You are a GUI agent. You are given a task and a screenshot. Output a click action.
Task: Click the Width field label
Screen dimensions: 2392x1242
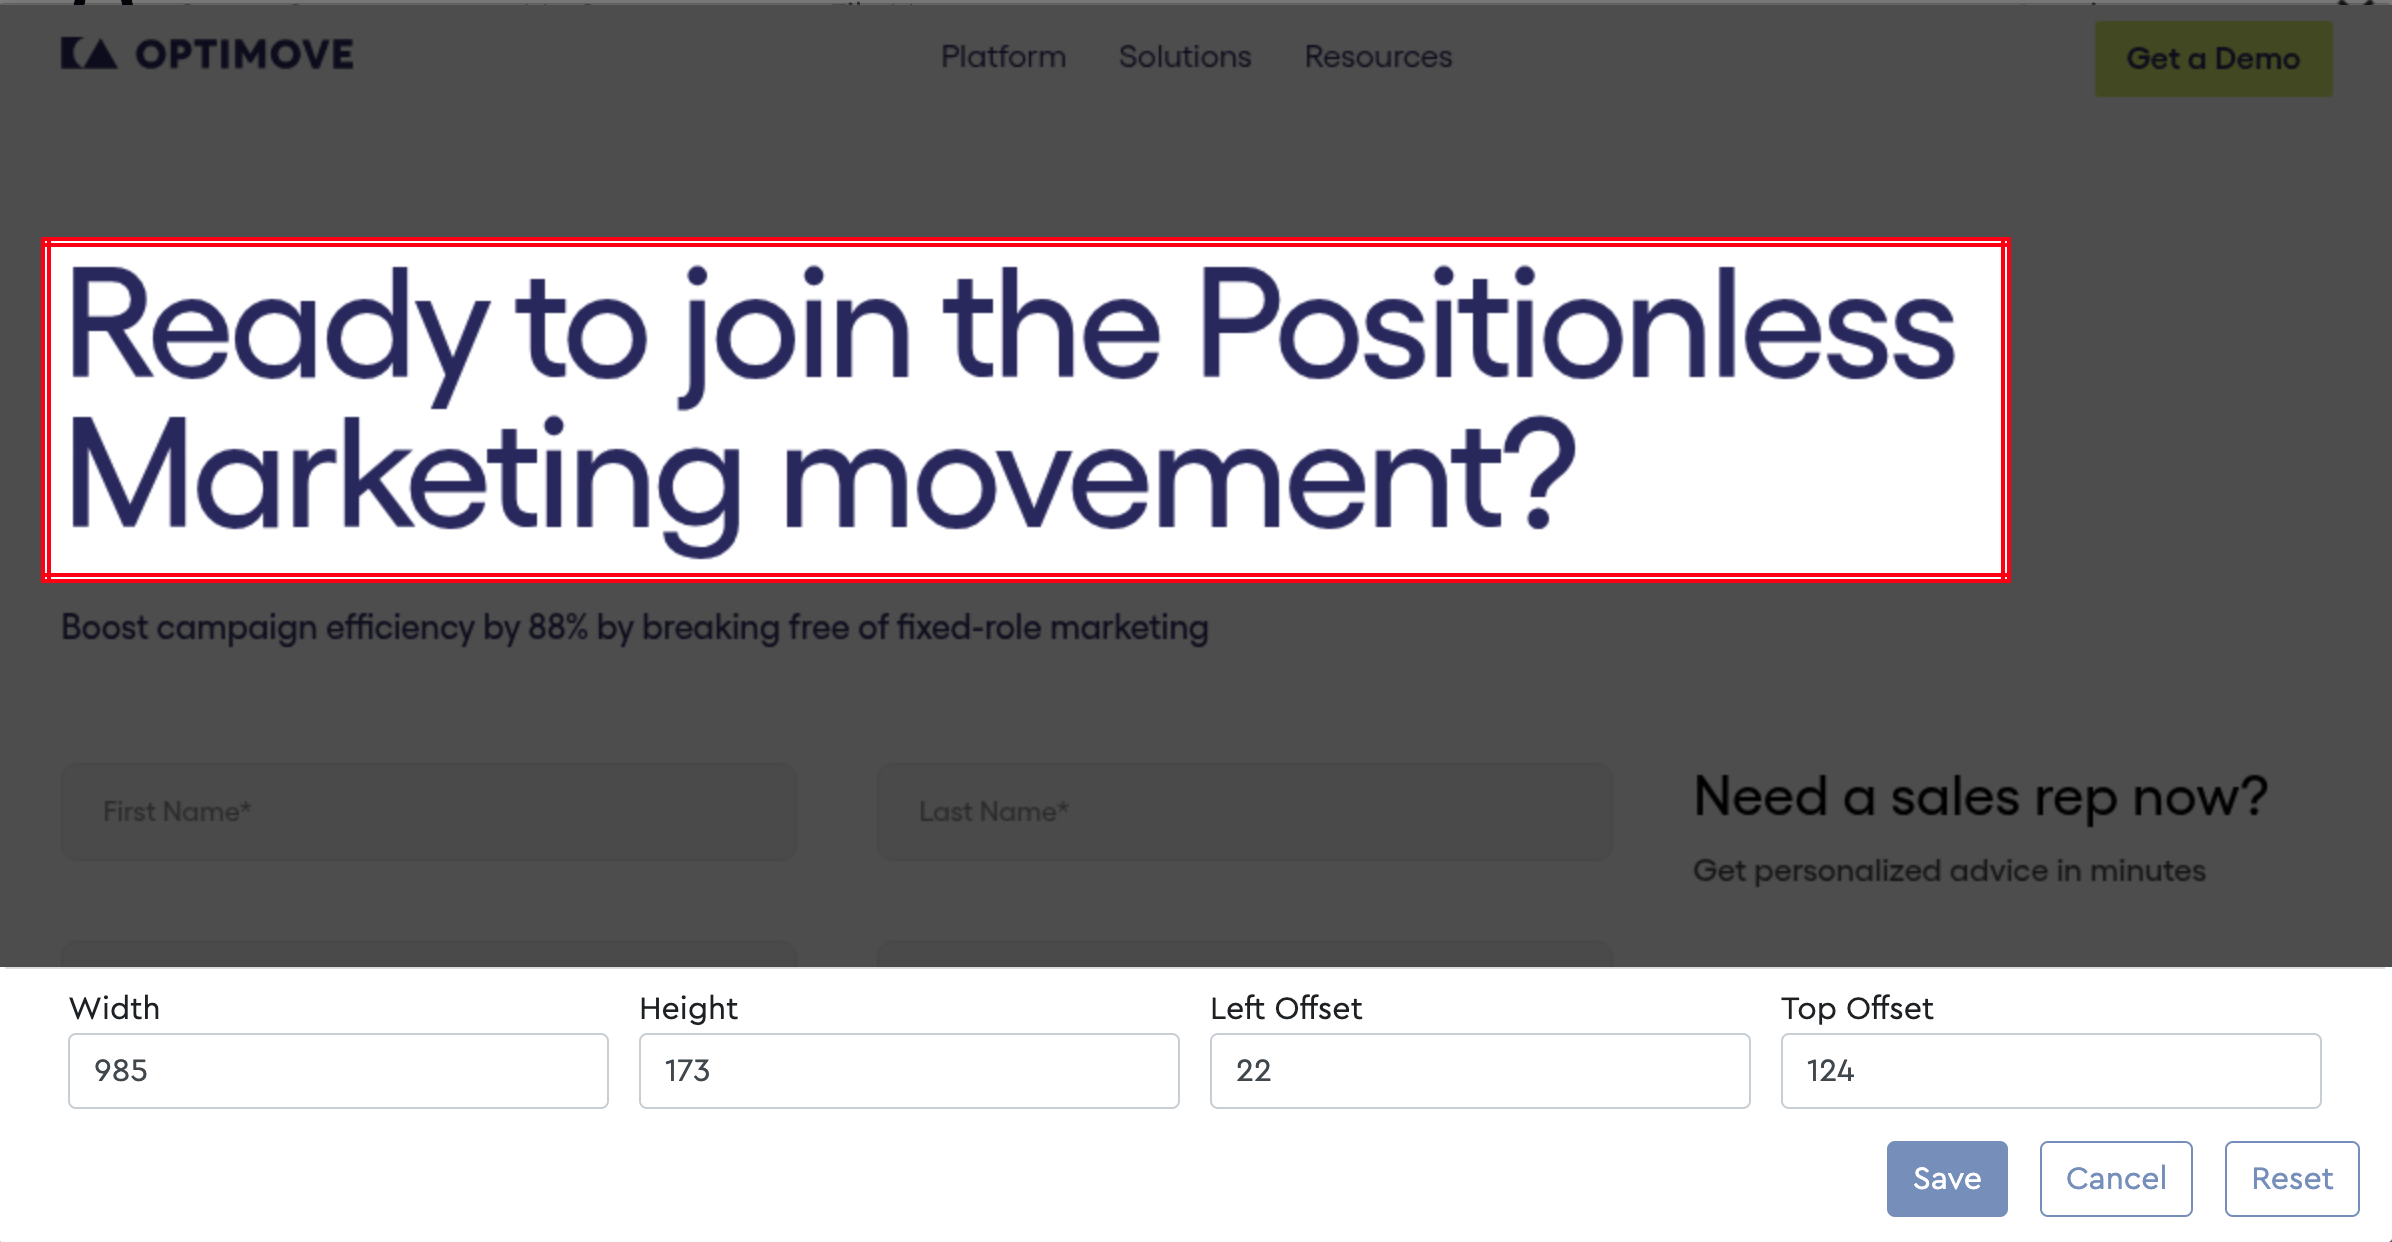coord(114,1008)
